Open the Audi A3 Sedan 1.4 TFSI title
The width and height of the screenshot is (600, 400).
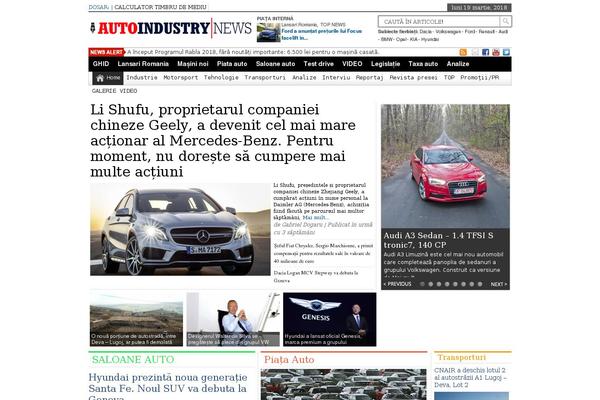point(439,240)
